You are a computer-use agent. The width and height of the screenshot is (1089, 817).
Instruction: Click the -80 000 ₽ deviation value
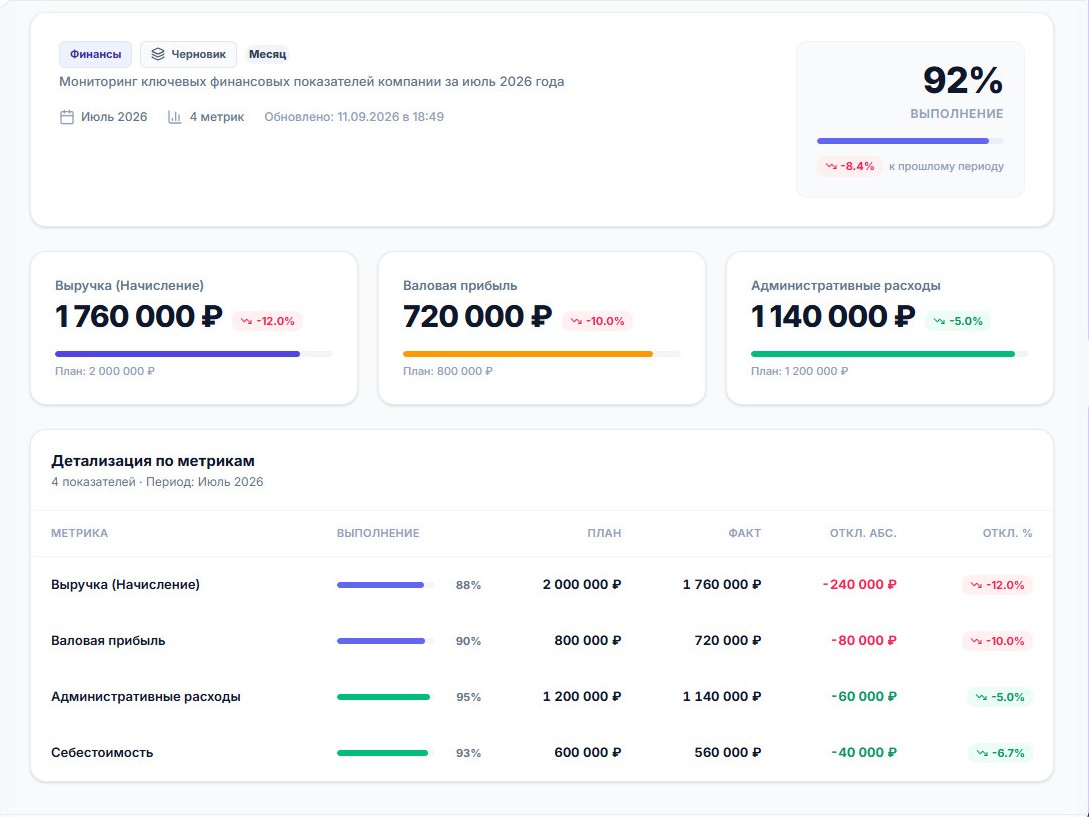864,641
